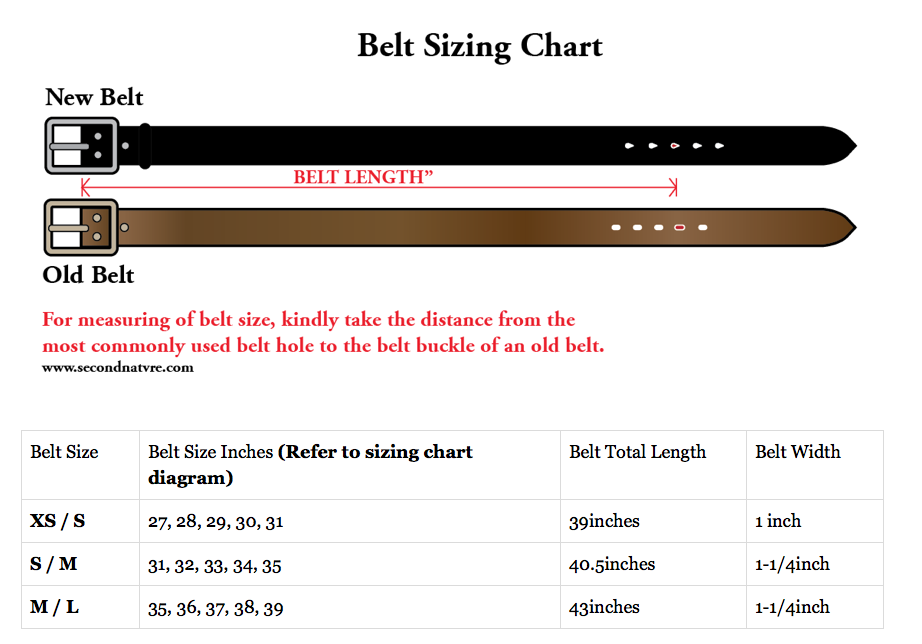The width and height of the screenshot is (922, 644).
Task: Select the S / M size row
Action: point(452,564)
